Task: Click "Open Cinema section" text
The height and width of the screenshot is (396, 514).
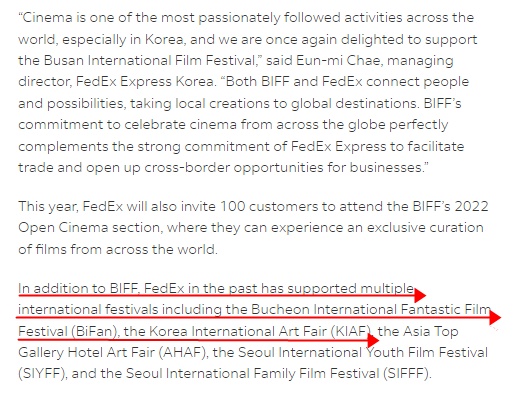Action: pos(90,228)
